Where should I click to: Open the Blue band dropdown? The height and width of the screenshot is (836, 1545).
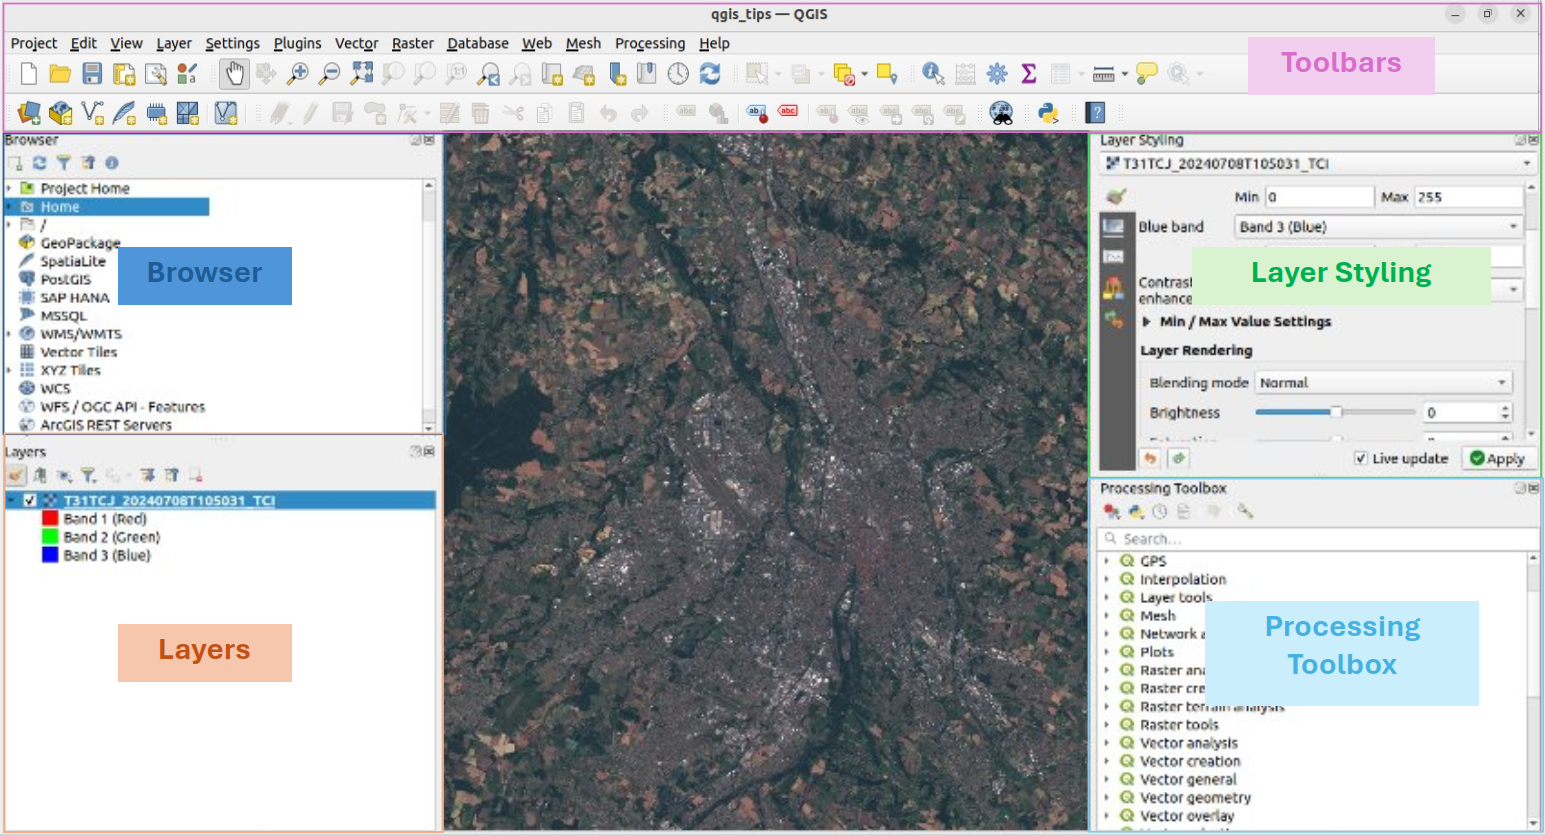(x=1378, y=227)
